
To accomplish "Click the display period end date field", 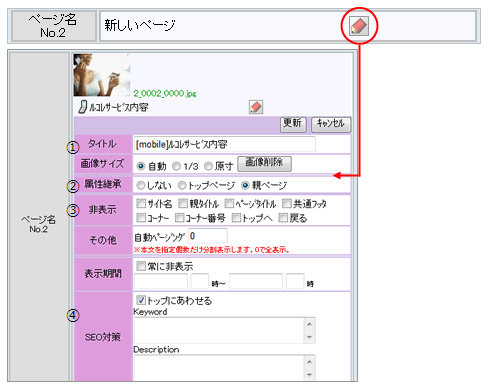I will tap(256, 281).
